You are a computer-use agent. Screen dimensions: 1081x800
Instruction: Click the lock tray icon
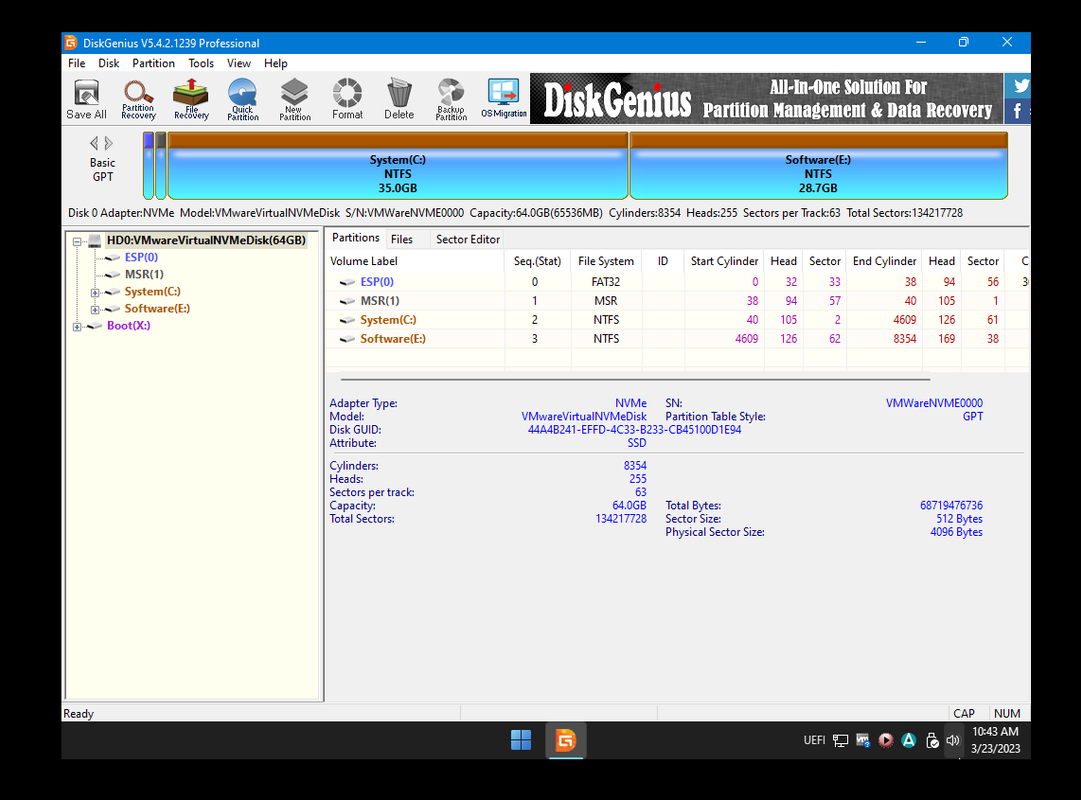[x=932, y=741]
